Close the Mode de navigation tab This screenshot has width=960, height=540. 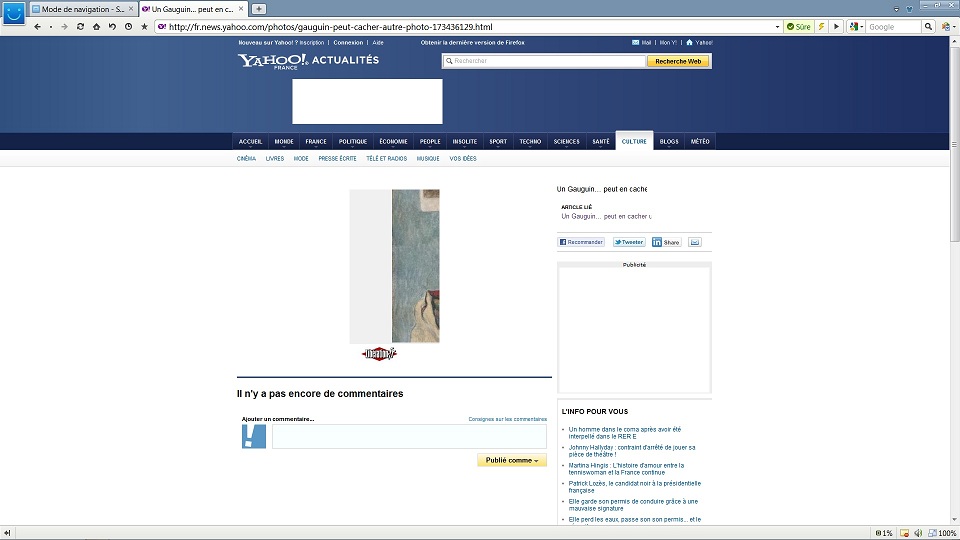click(130, 9)
